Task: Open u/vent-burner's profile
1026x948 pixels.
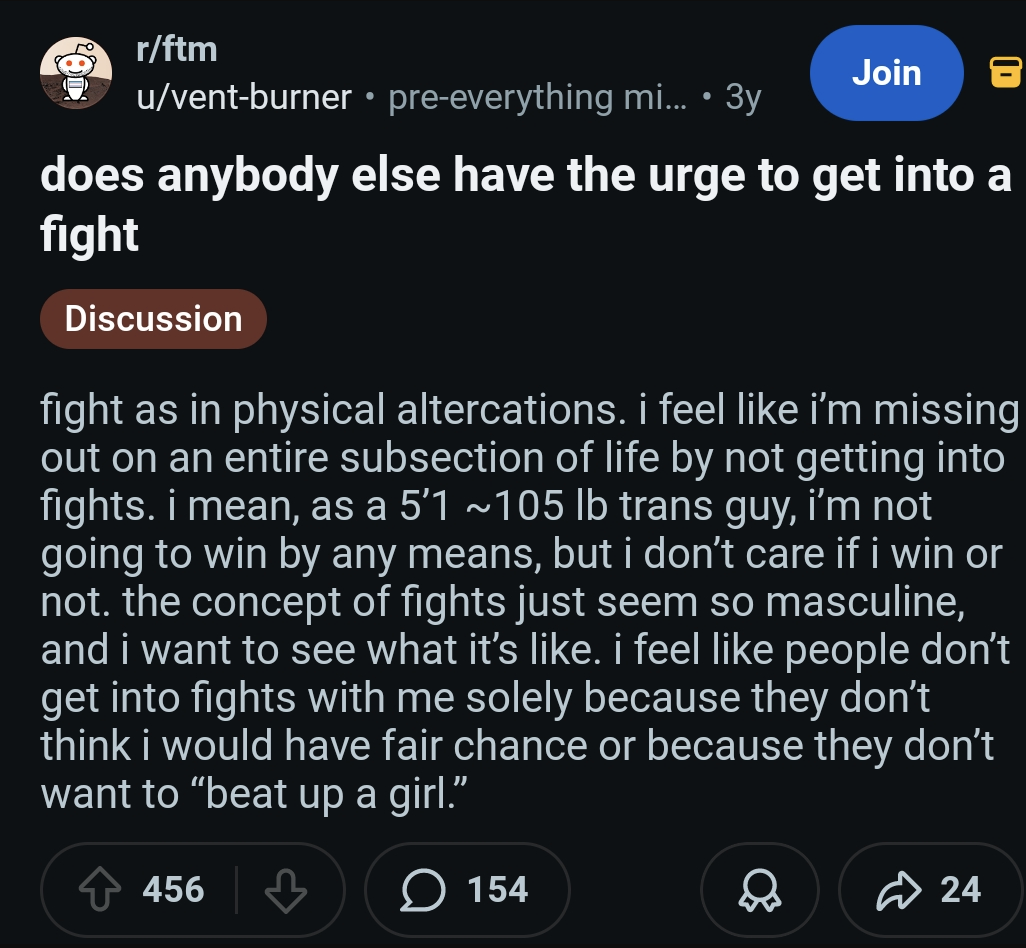Action: click(x=243, y=97)
